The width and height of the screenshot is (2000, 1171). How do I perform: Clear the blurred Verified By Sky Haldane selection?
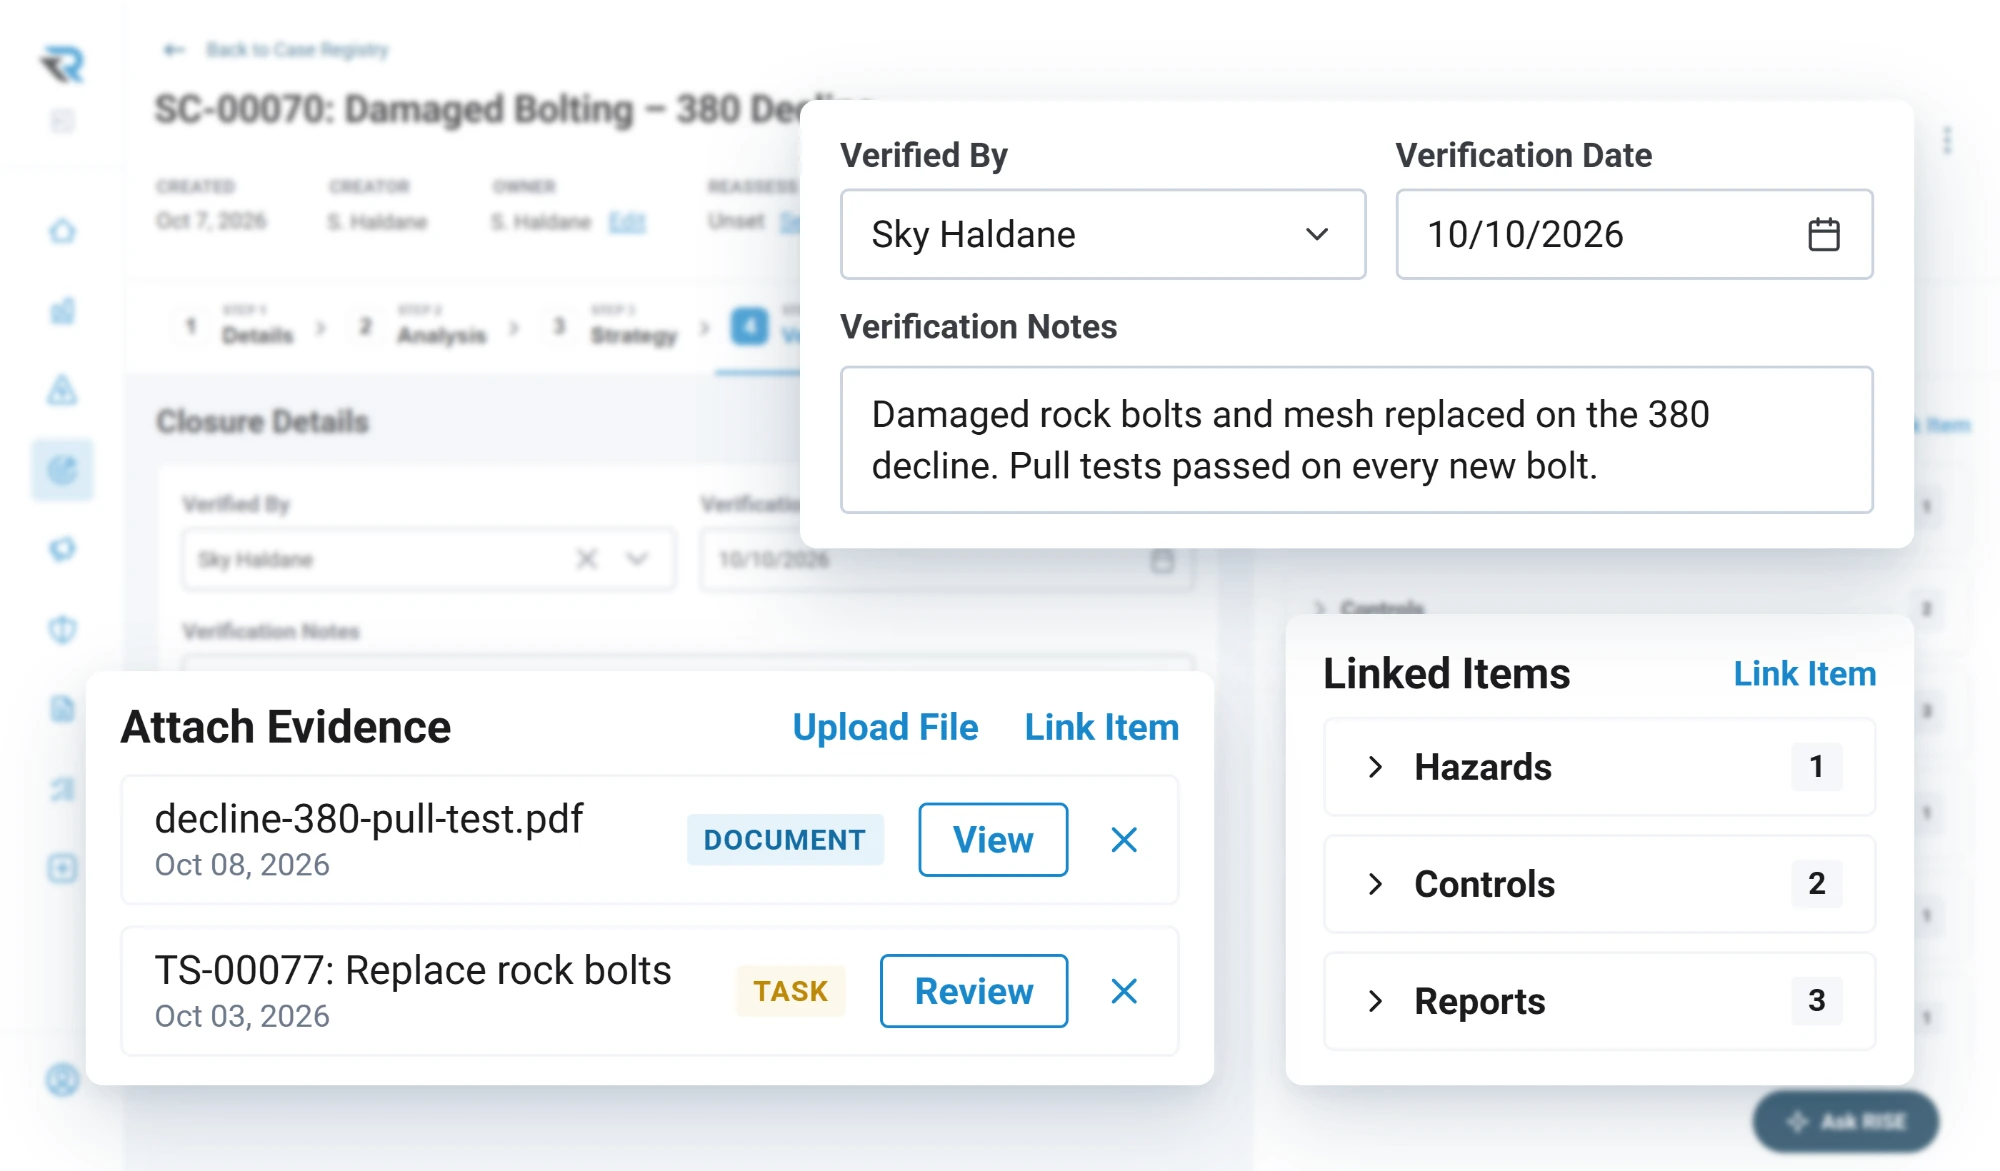click(587, 559)
